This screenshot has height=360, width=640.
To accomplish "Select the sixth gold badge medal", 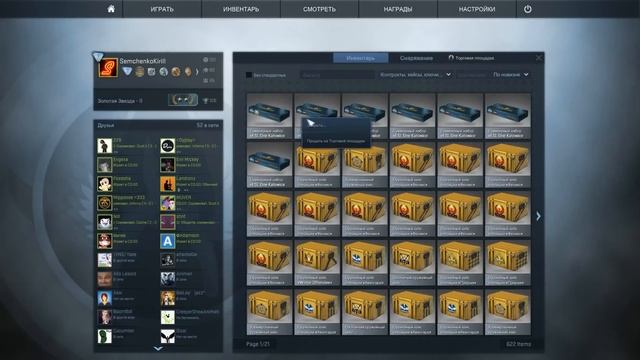I will click(187, 72).
